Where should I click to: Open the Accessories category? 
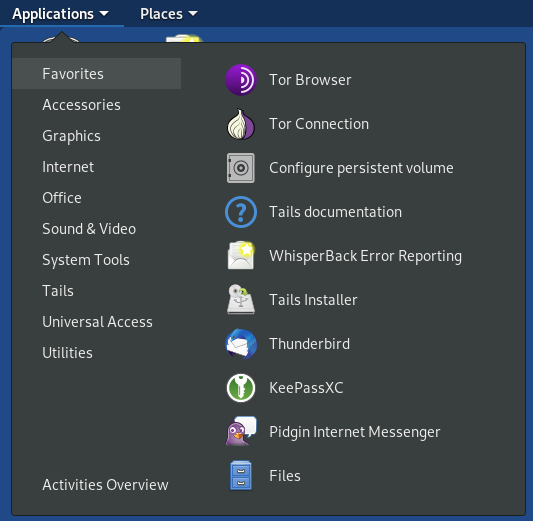click(97, 105)
